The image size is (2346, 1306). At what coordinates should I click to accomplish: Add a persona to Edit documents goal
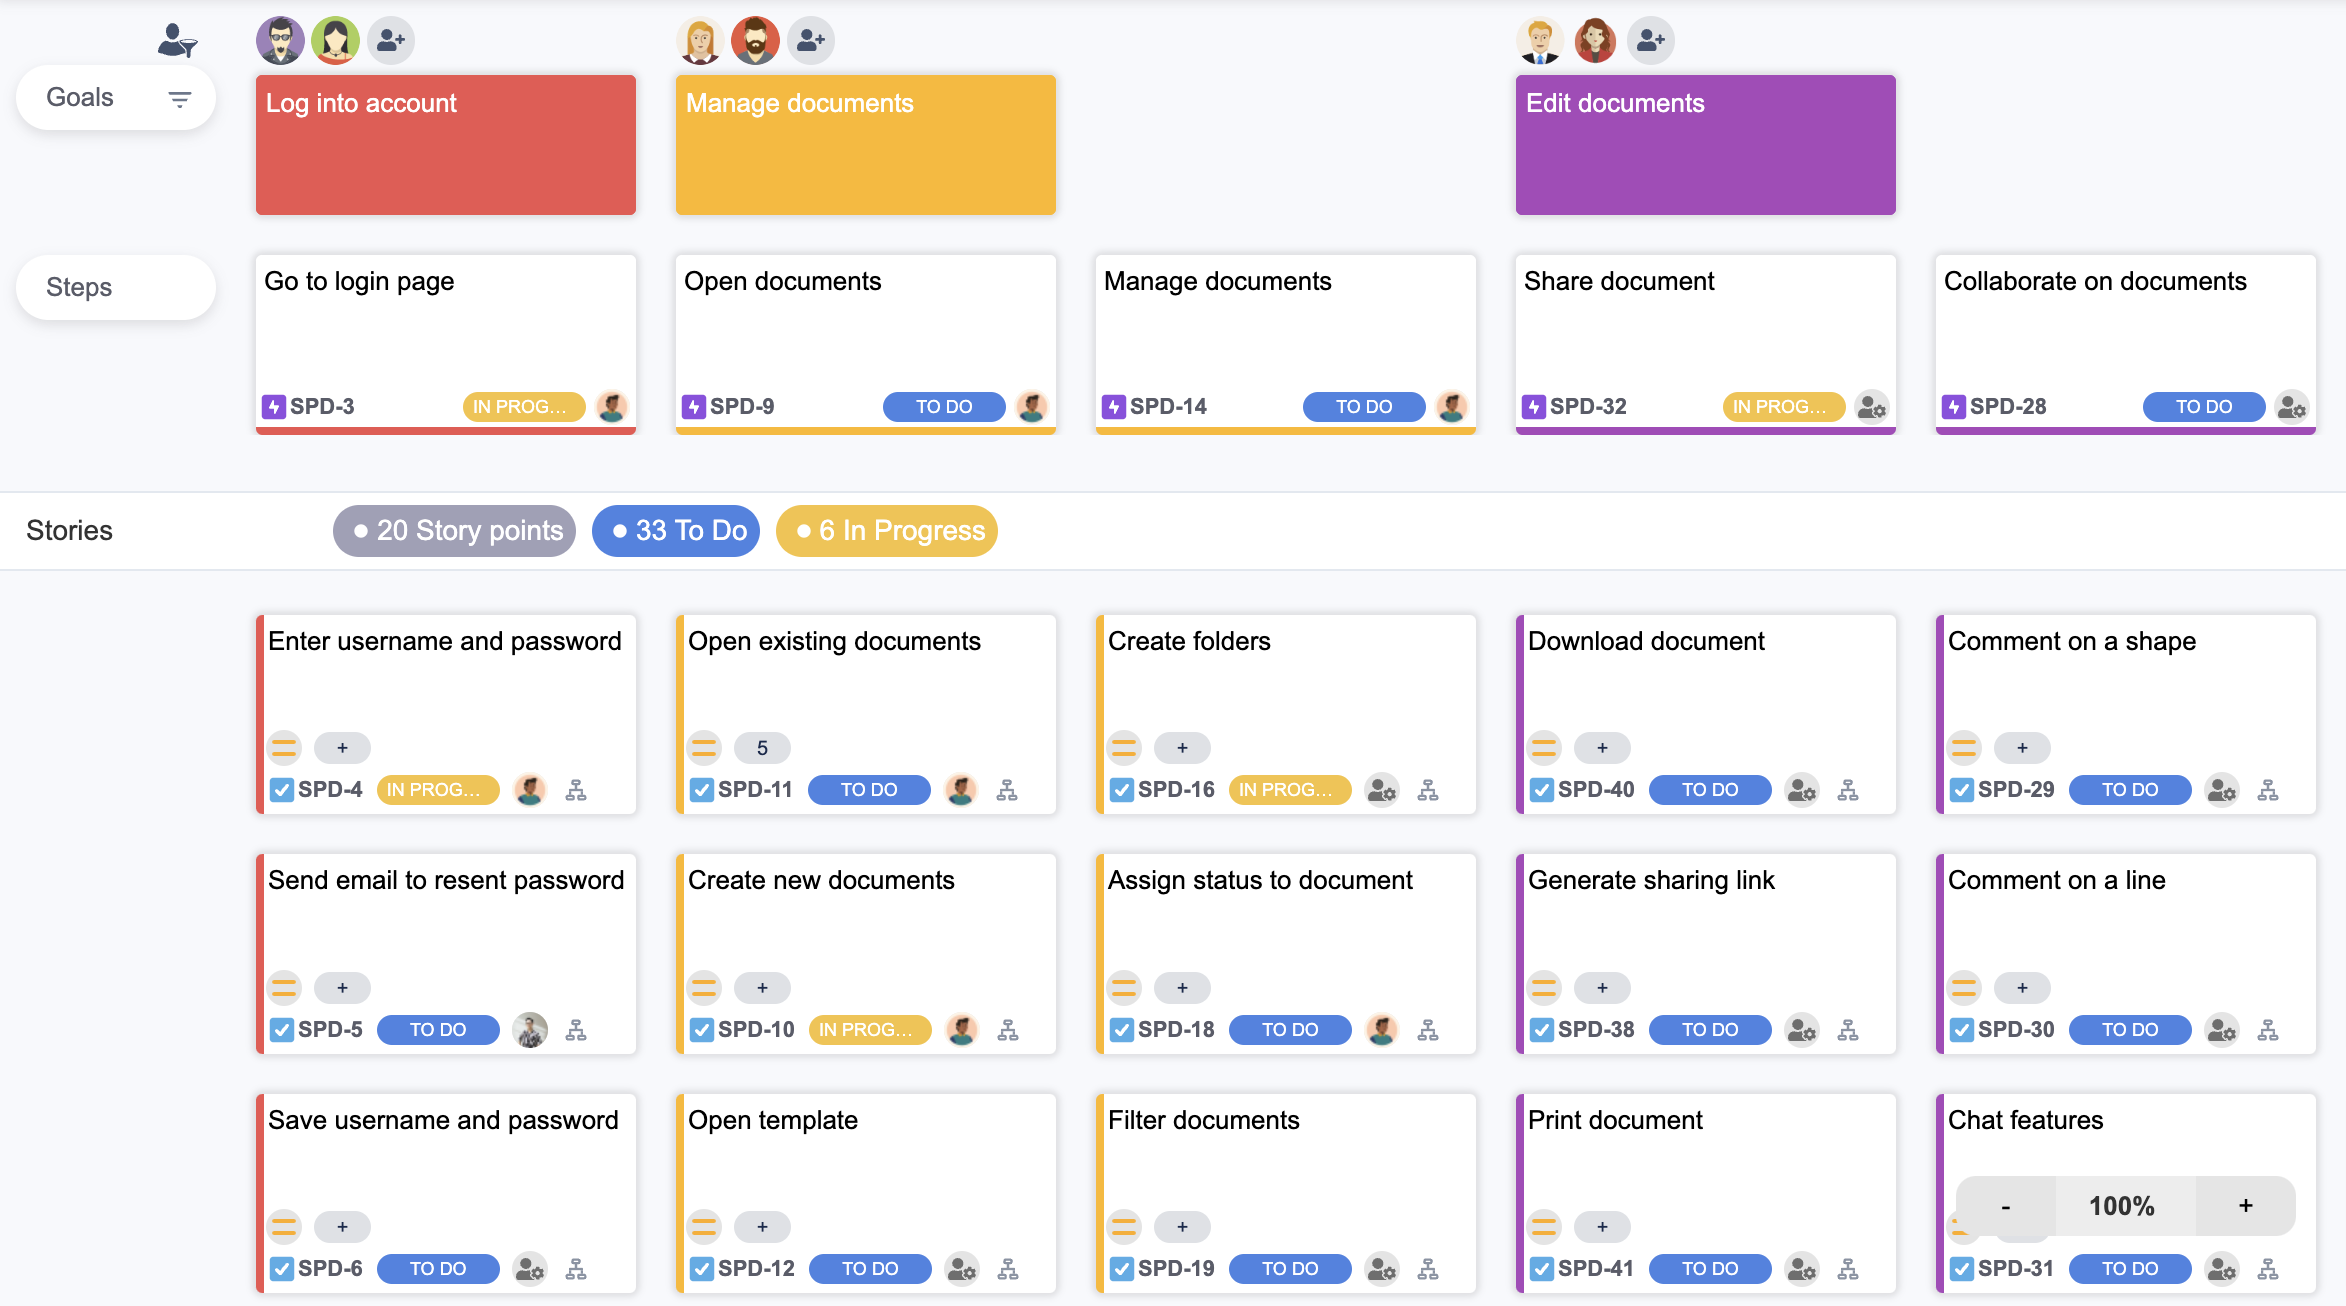point(1651,41)
